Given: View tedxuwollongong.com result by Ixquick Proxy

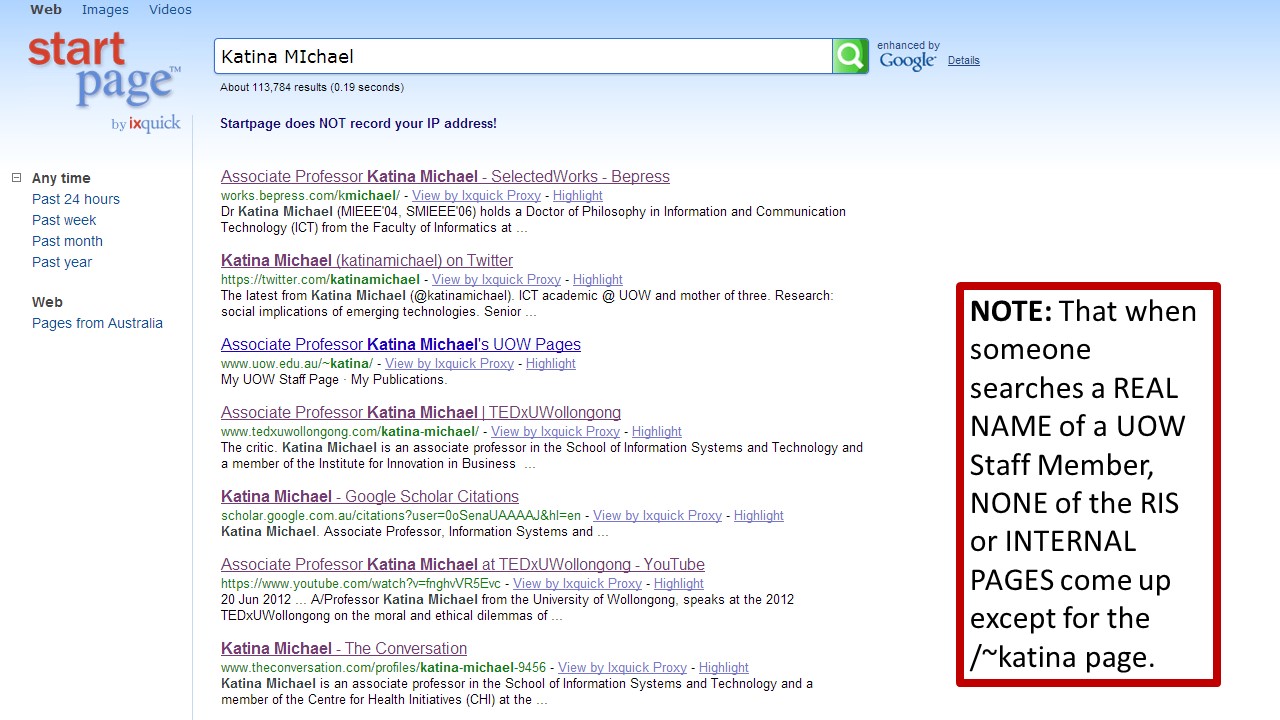Looking at the screenshot, I should point(555,432).
